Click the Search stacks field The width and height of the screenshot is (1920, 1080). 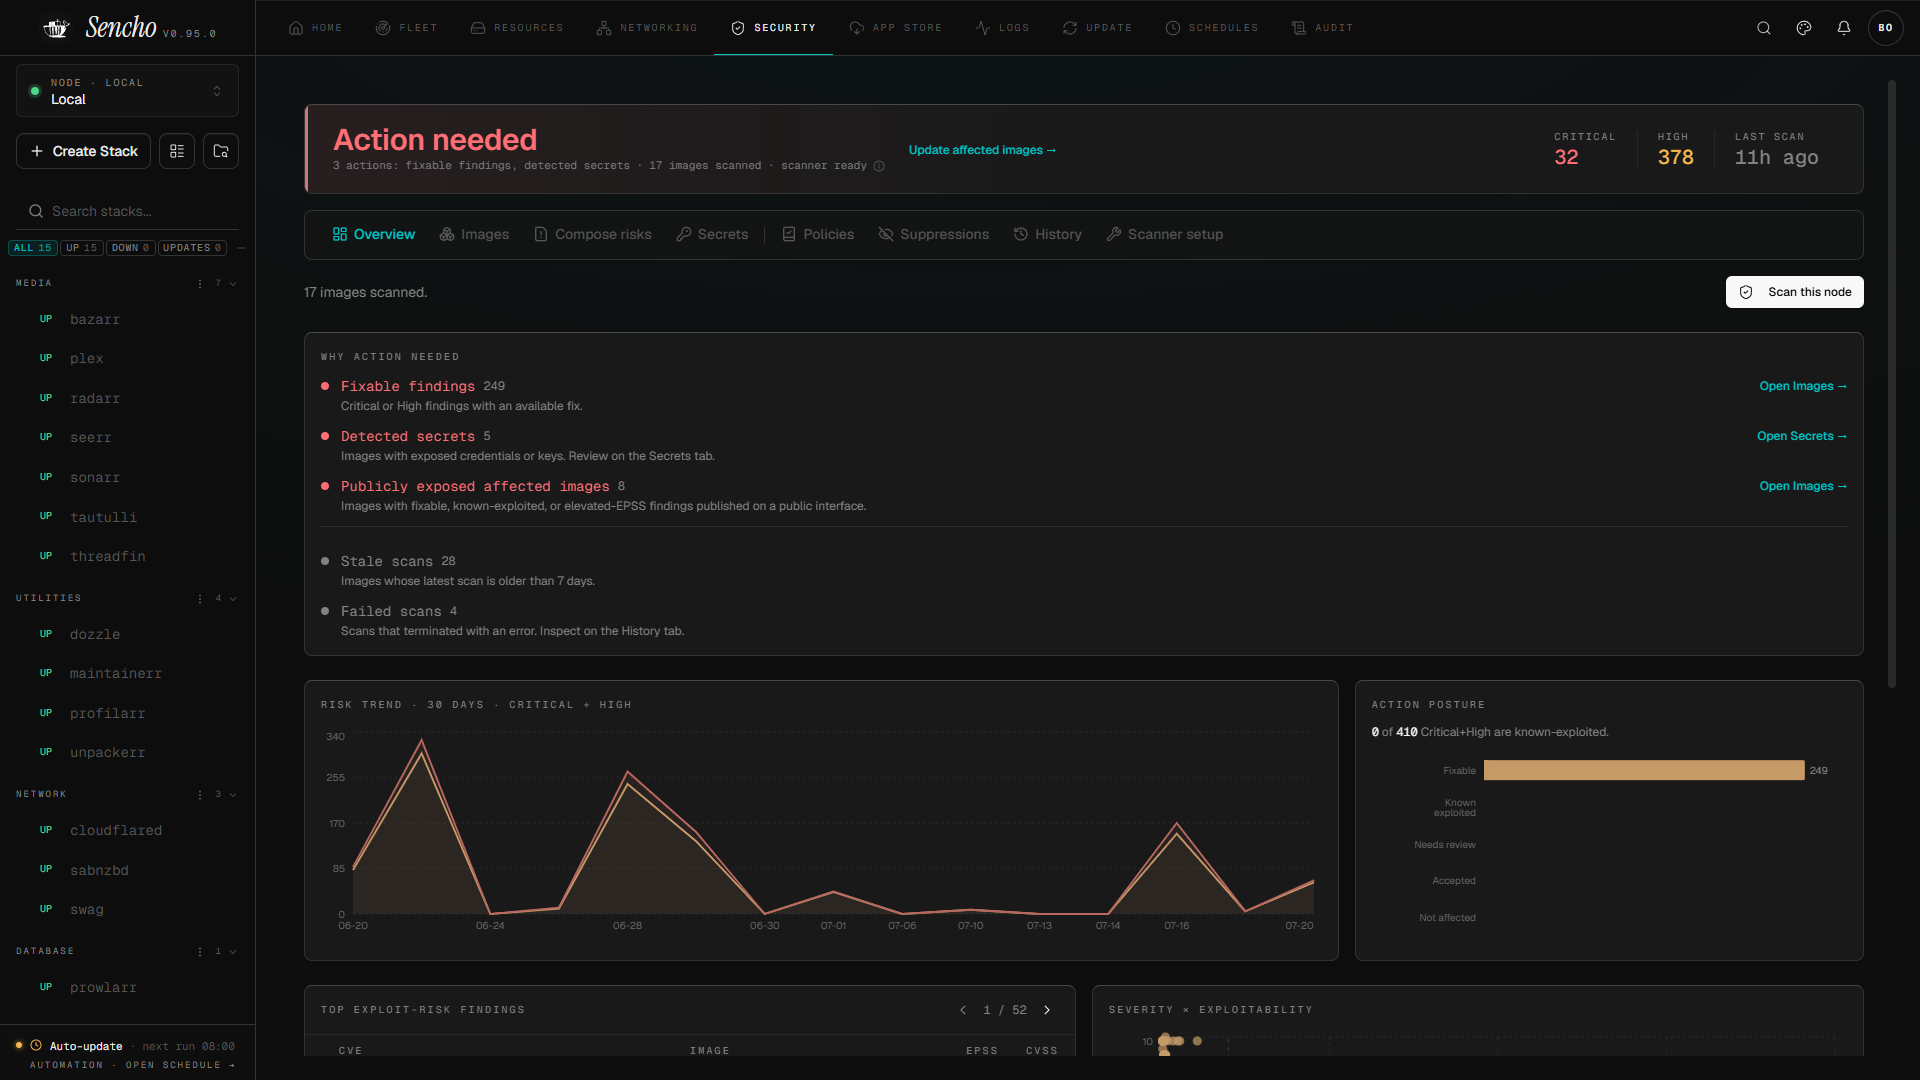(x=128, y=211)
